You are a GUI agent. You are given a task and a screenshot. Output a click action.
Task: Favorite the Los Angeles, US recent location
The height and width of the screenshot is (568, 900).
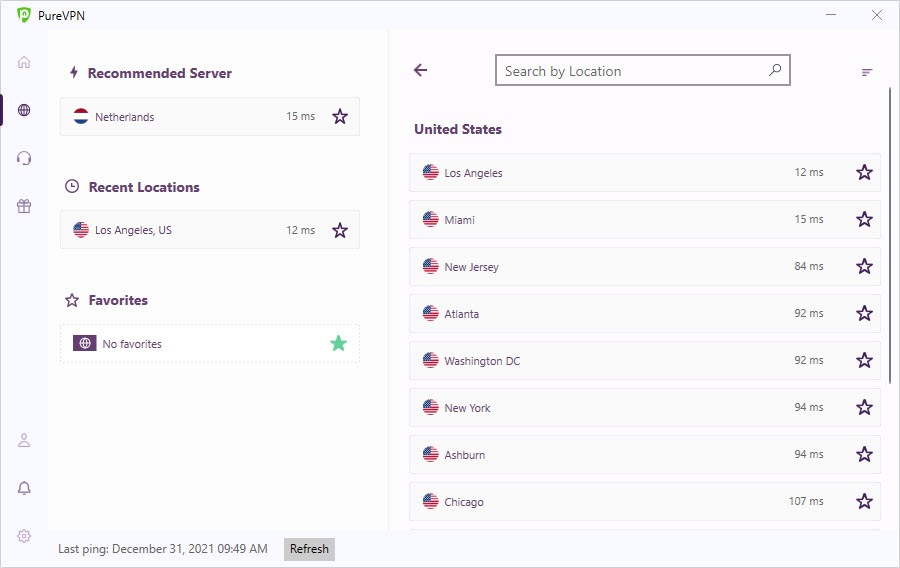(x=340, y=230)
